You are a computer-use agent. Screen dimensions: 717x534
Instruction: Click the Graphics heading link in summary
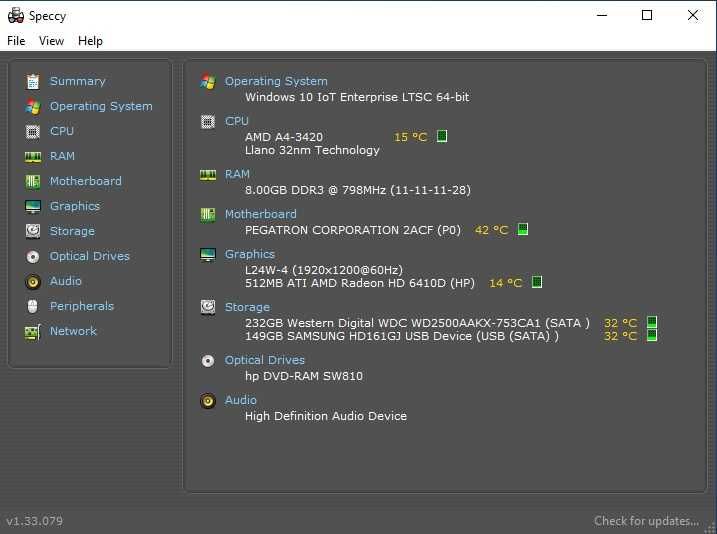(x=250, y=254)
